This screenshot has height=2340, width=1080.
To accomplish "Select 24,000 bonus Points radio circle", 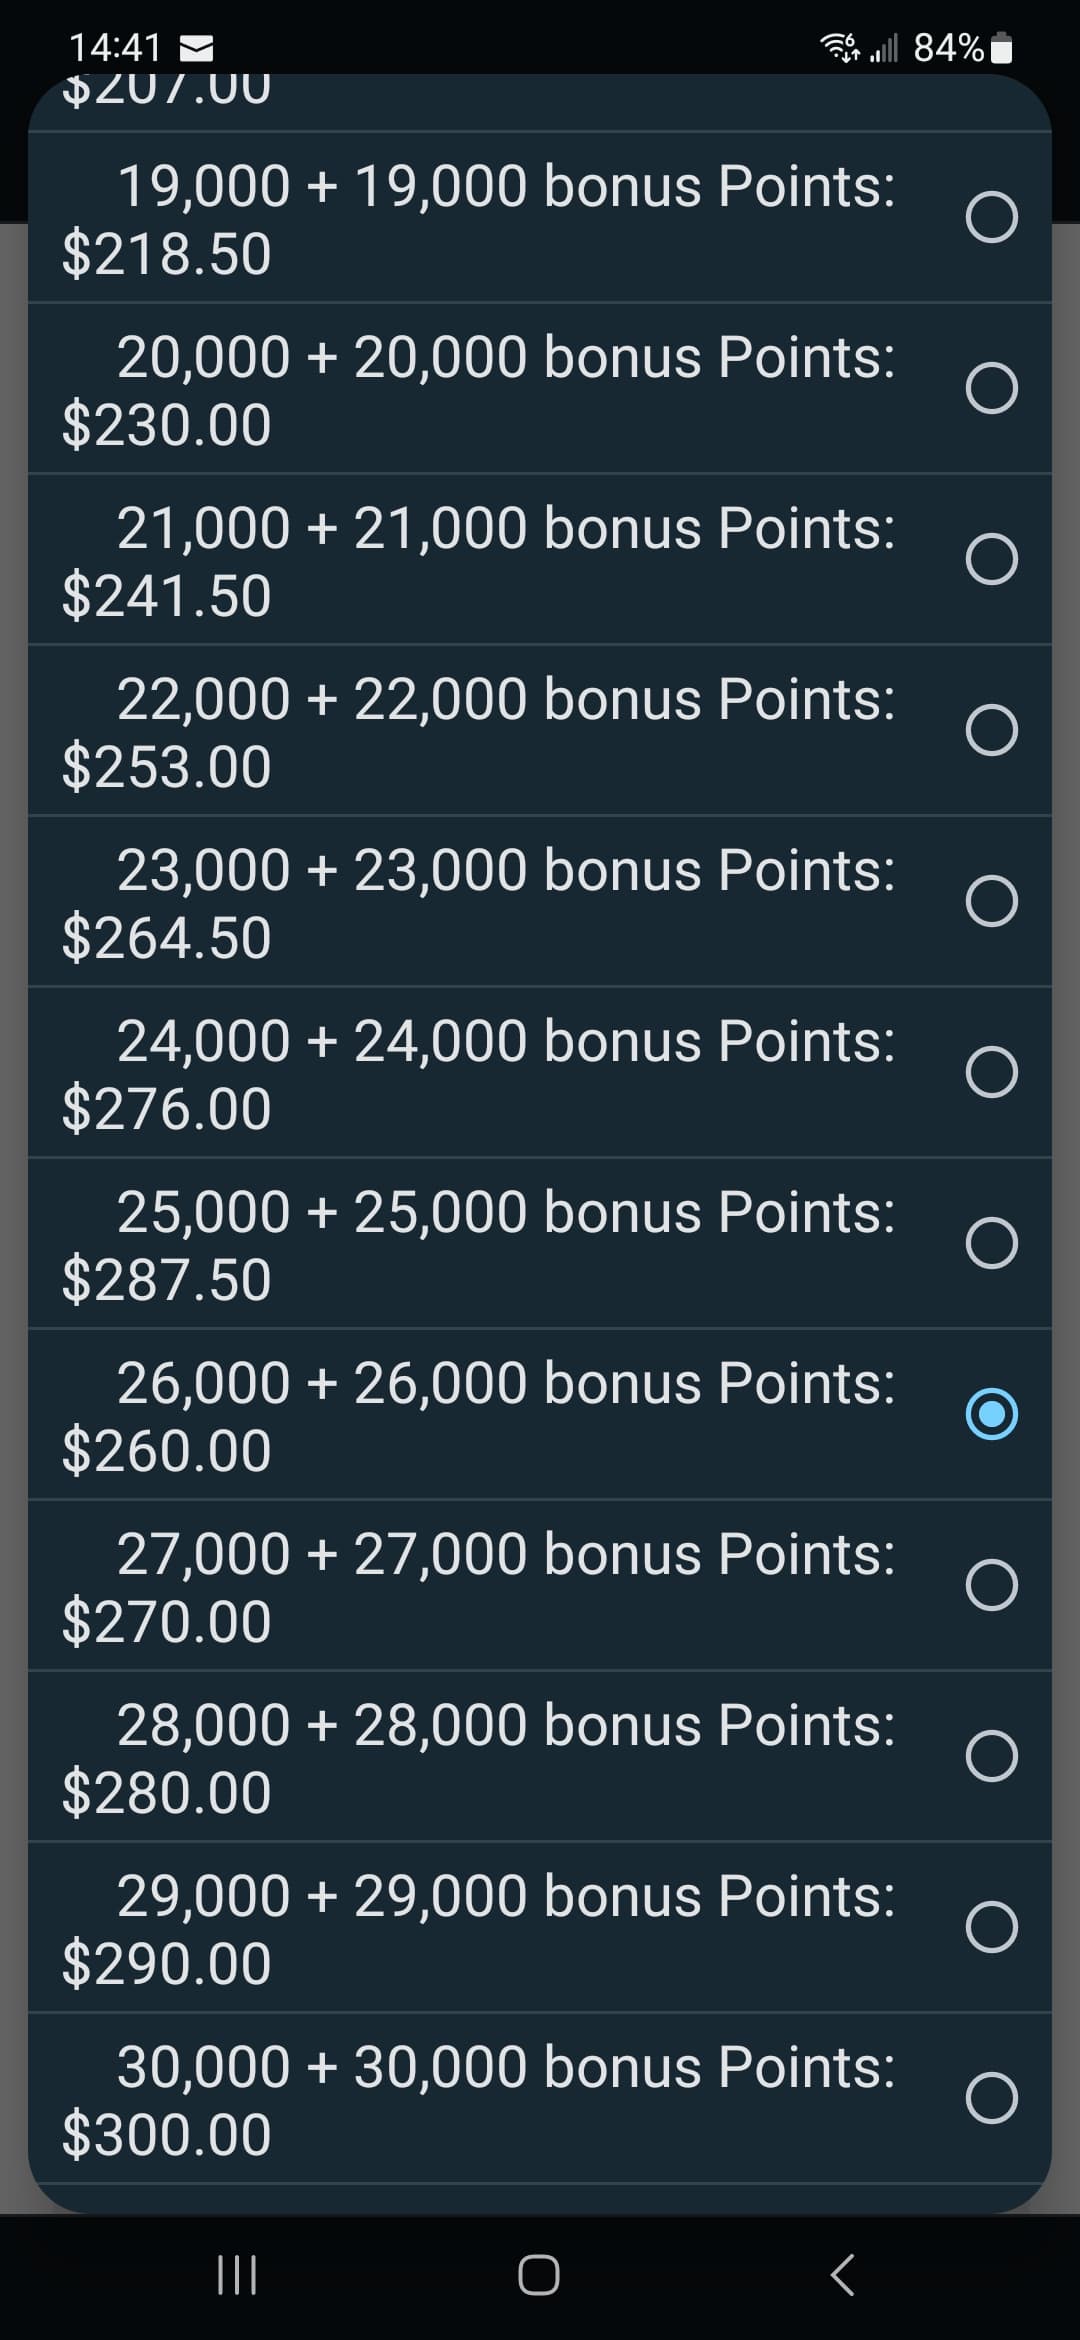I will click(x=992, y=1073).
